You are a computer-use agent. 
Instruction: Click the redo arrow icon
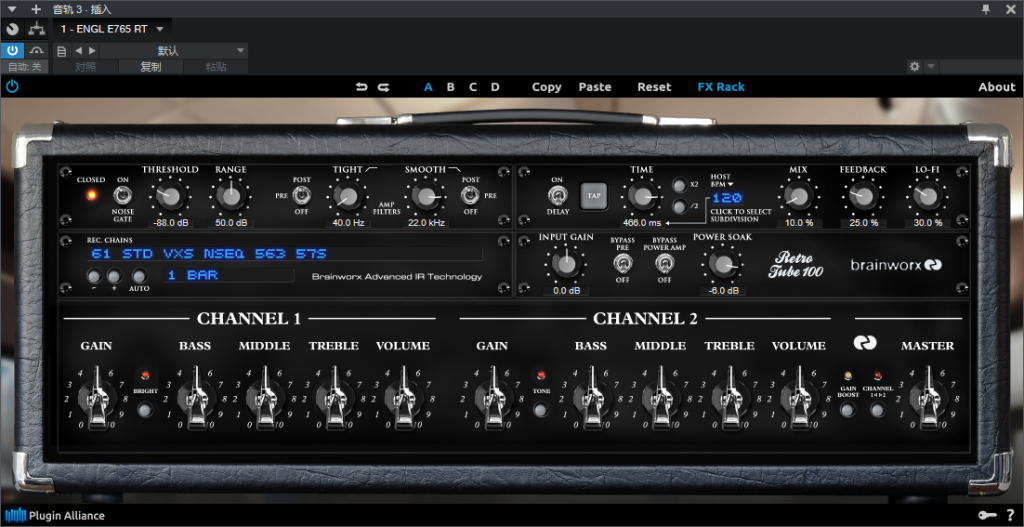click(x=383, y=87)
